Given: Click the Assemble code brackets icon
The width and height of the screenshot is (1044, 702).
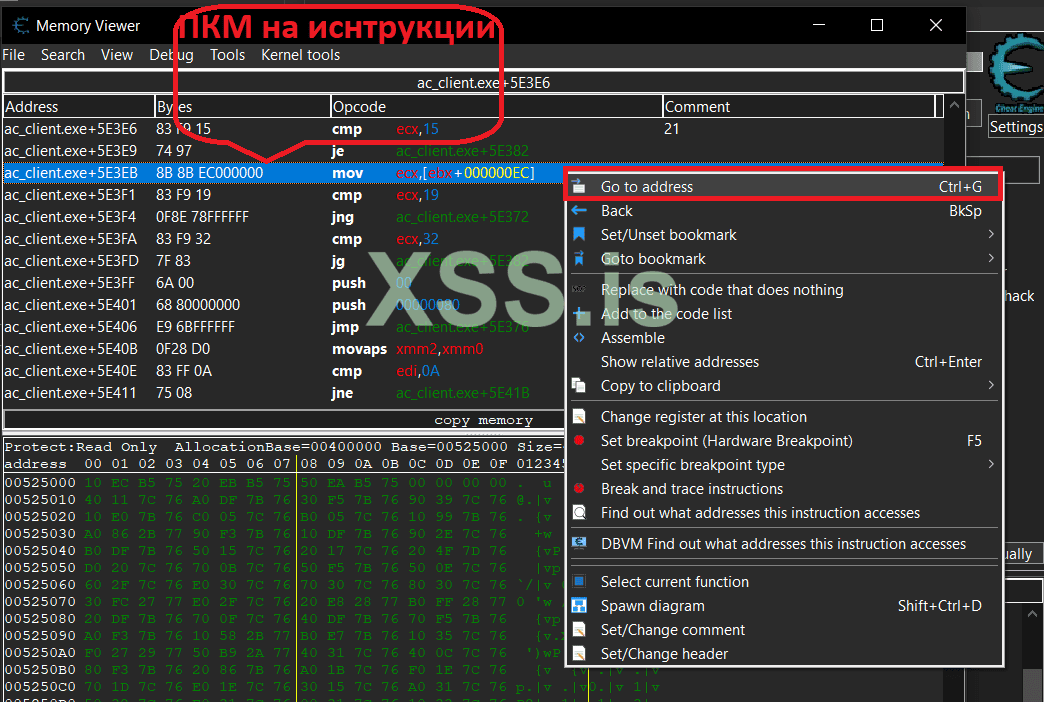Looking at the screenshot, I should 579,338.
